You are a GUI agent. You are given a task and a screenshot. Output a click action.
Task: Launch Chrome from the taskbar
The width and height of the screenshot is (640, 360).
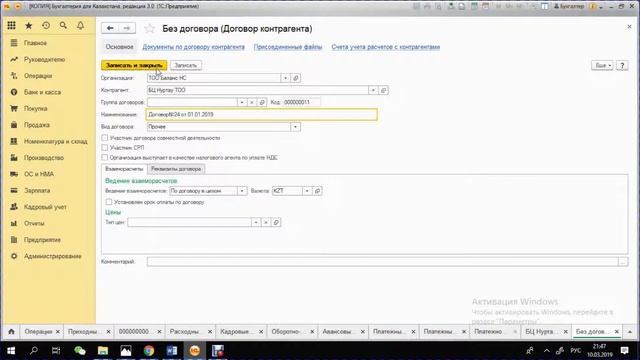(x=149, y=351)
